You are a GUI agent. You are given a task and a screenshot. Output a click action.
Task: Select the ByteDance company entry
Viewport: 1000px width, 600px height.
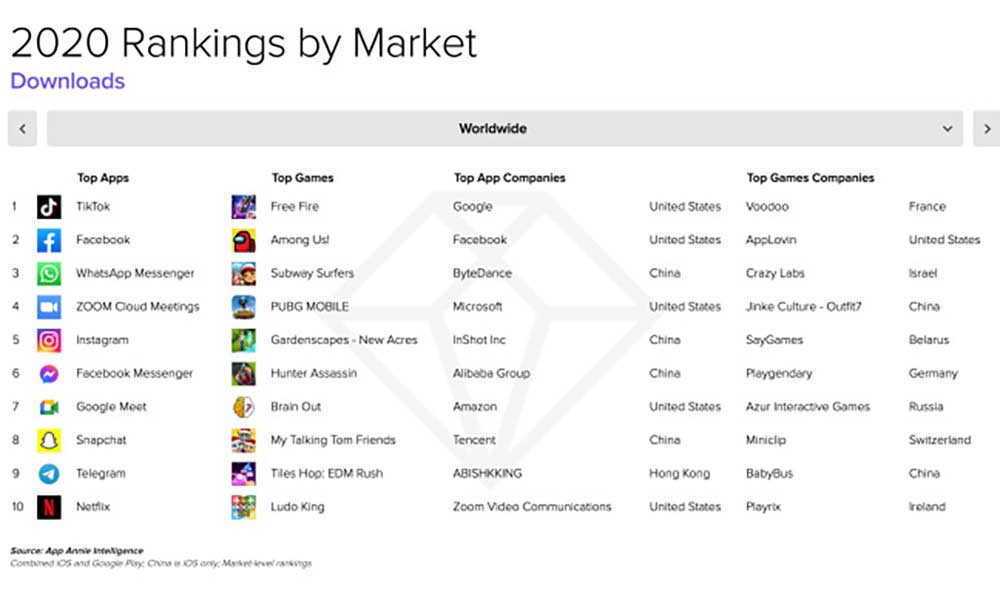click(x=482, y=273)
